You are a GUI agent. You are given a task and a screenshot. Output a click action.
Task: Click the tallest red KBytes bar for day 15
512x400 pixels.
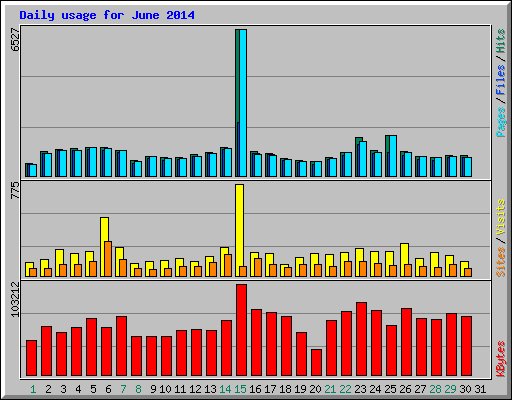[x=241, y=330]
